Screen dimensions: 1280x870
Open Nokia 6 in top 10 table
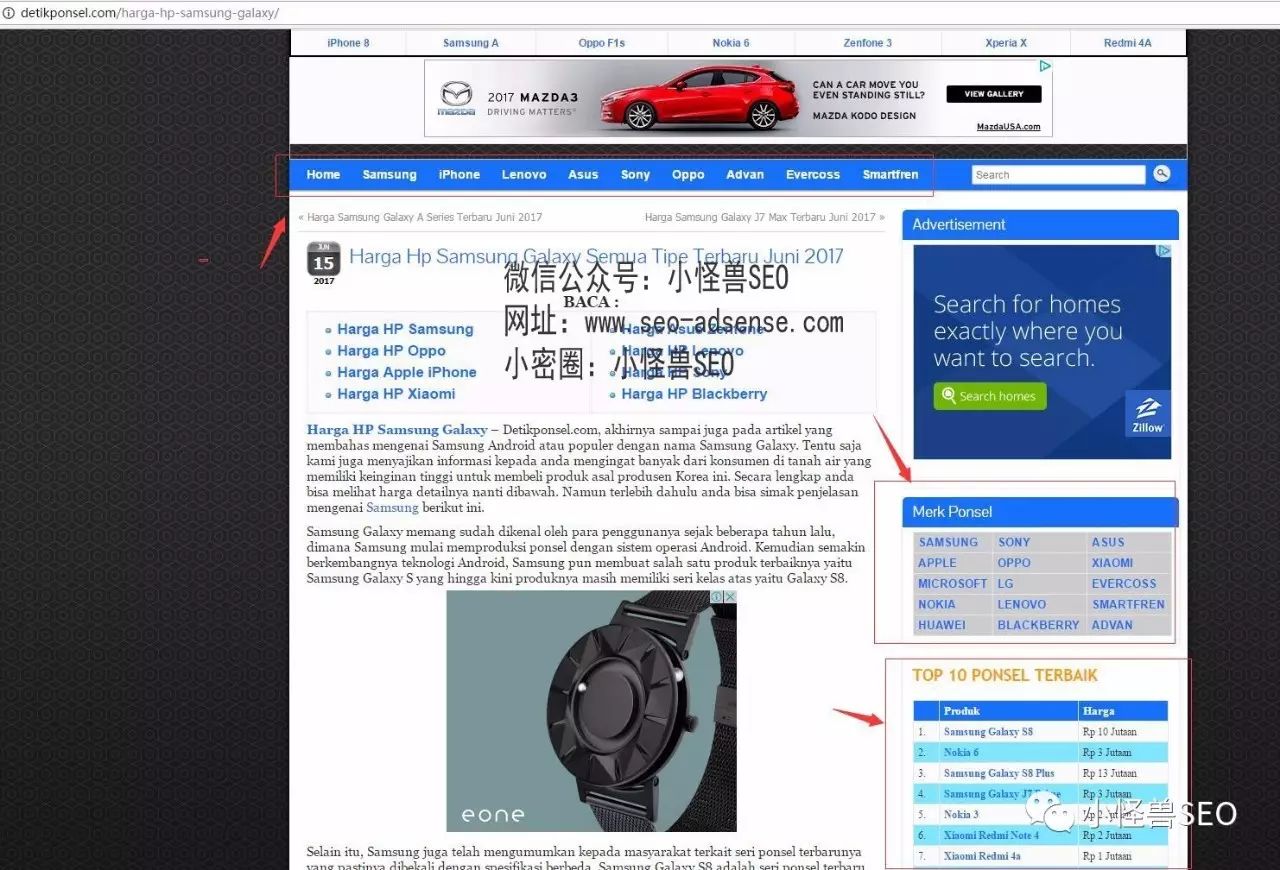[x=961, y=753]
